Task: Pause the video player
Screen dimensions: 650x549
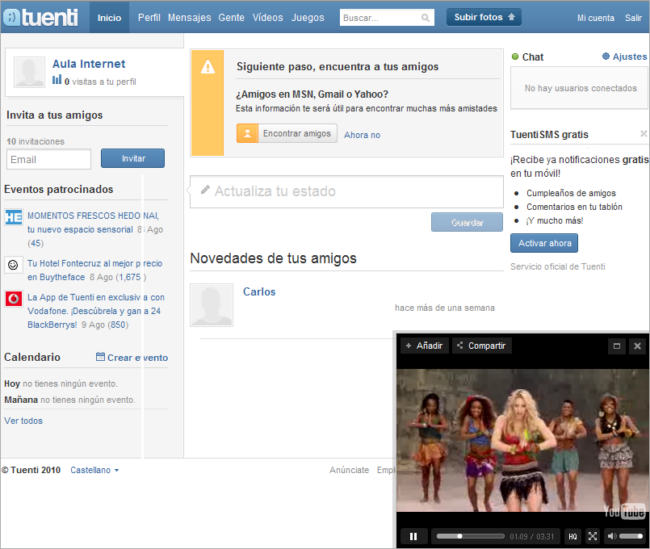Action: (x=413, y=537)
